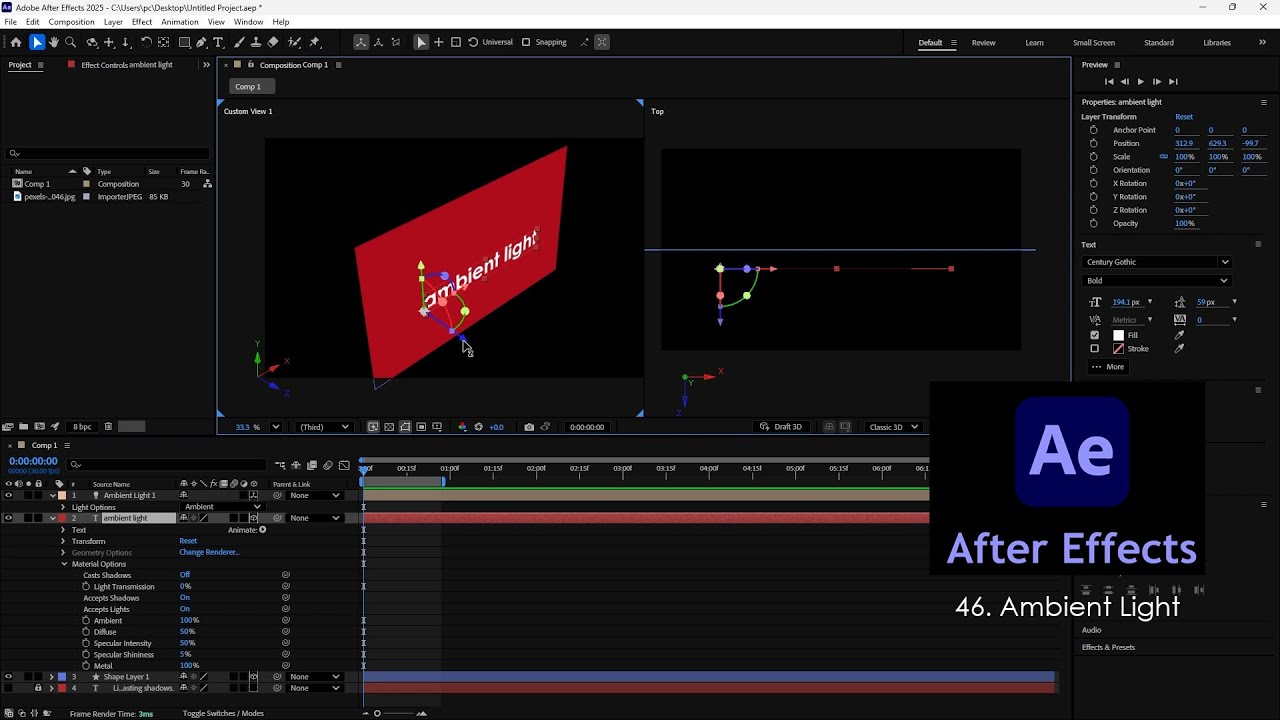
Task: Select the Clone Stamp tool
Action: [256, 42]
